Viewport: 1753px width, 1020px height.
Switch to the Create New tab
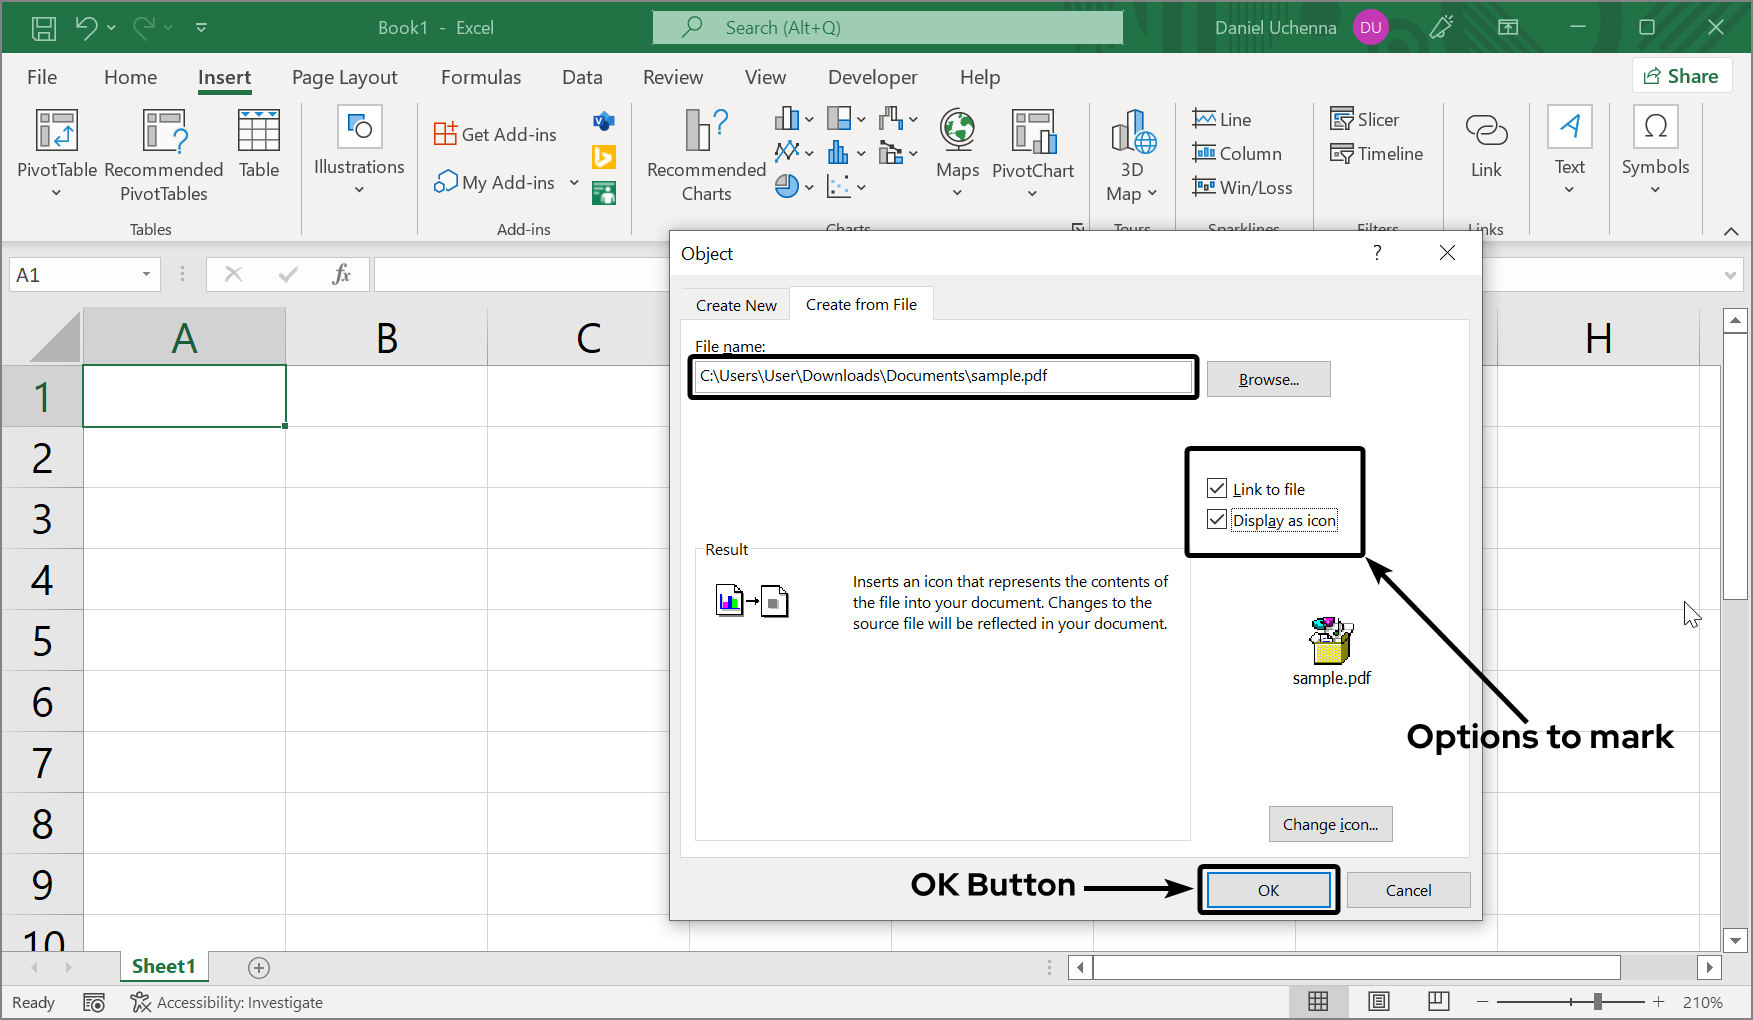click(736, 305)
